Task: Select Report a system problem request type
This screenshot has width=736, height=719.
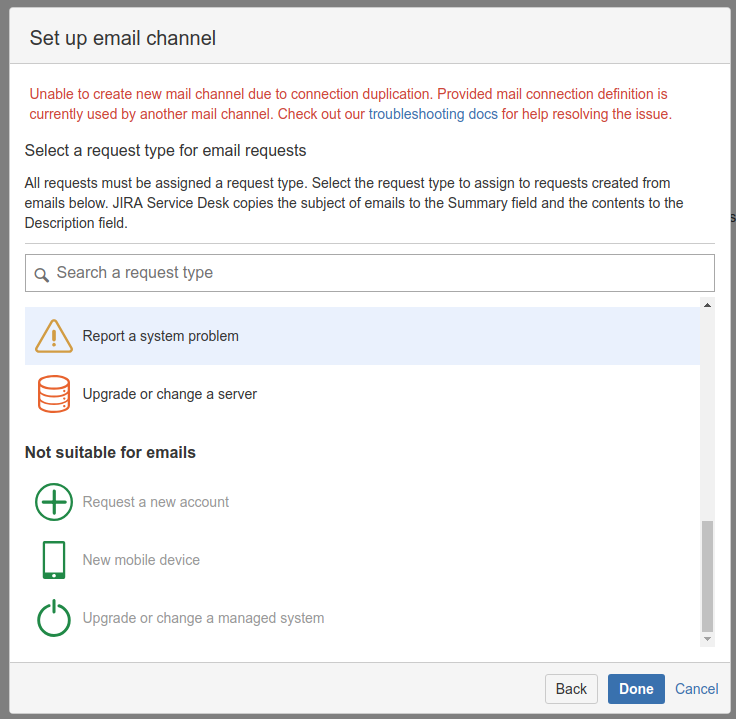Action: coord(161,336)
